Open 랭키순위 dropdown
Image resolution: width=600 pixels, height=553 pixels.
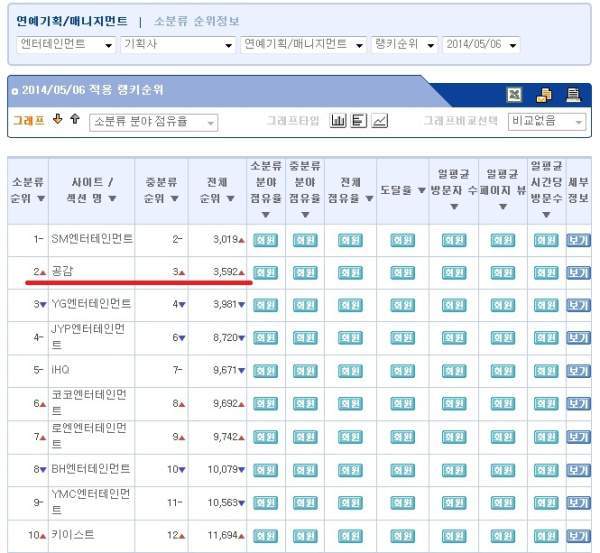coord(404,45)
